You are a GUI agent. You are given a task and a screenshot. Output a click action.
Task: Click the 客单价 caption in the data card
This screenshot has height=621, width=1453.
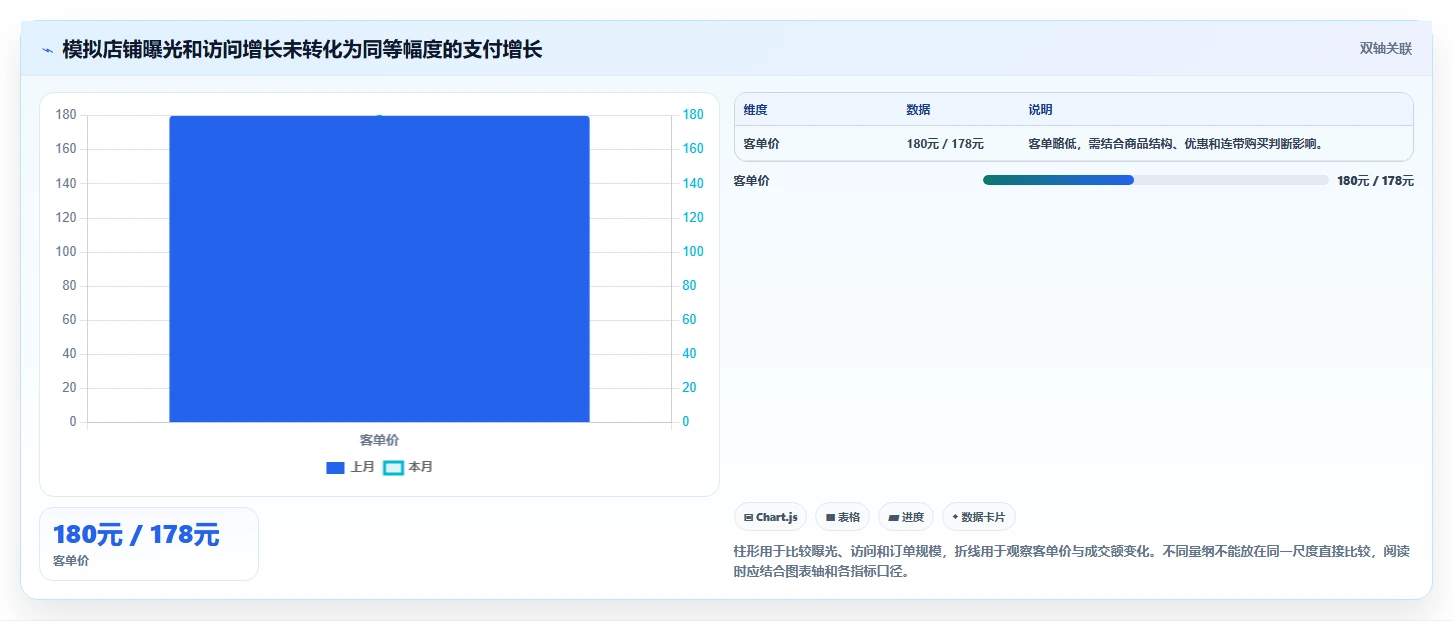(71, 561)
